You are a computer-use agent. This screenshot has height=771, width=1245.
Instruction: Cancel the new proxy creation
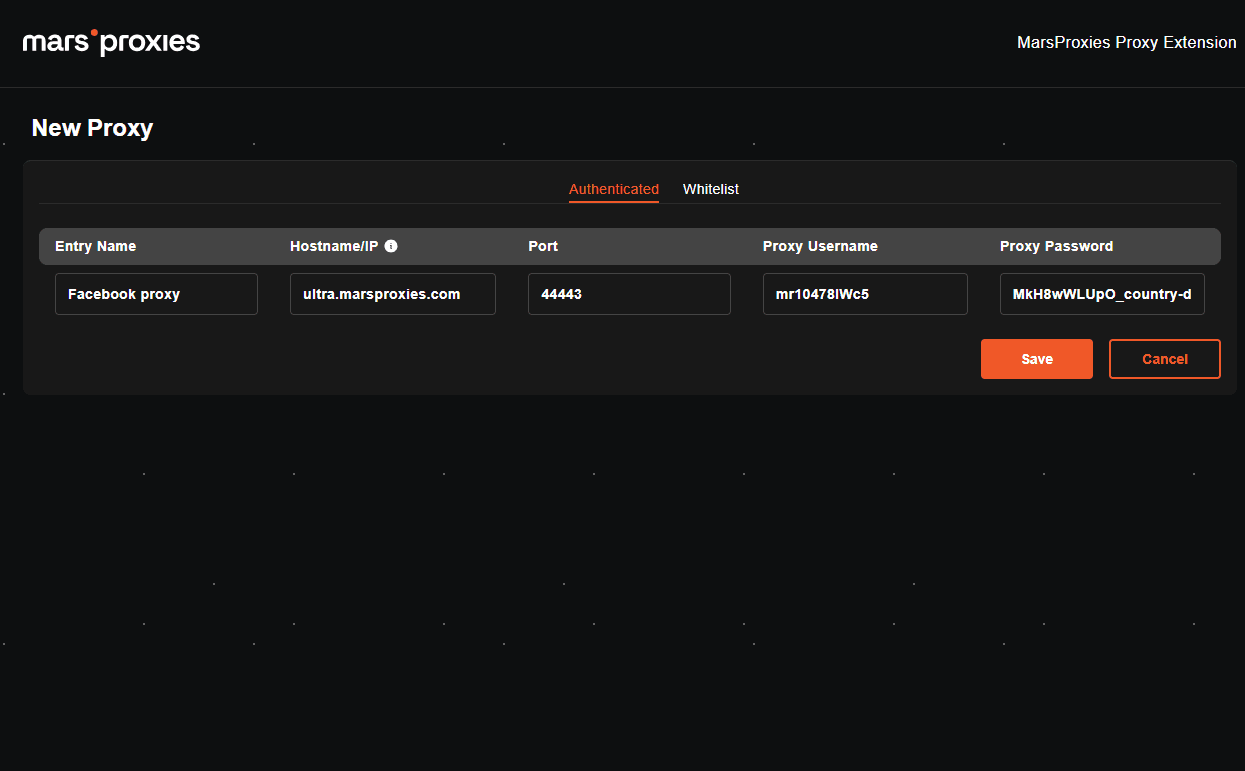point(1164,359)
